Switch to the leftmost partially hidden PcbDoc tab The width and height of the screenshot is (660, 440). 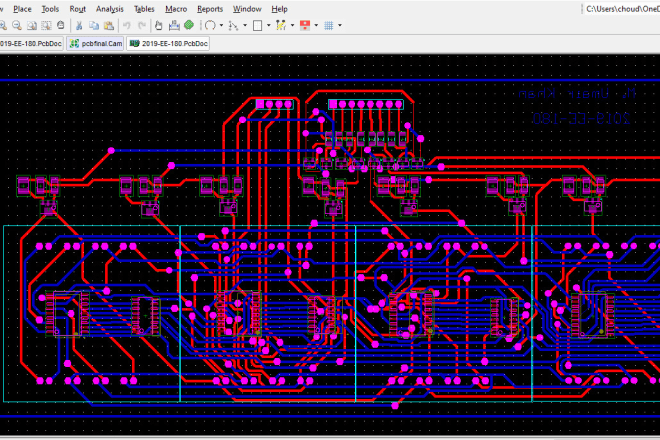coord(31,43)
